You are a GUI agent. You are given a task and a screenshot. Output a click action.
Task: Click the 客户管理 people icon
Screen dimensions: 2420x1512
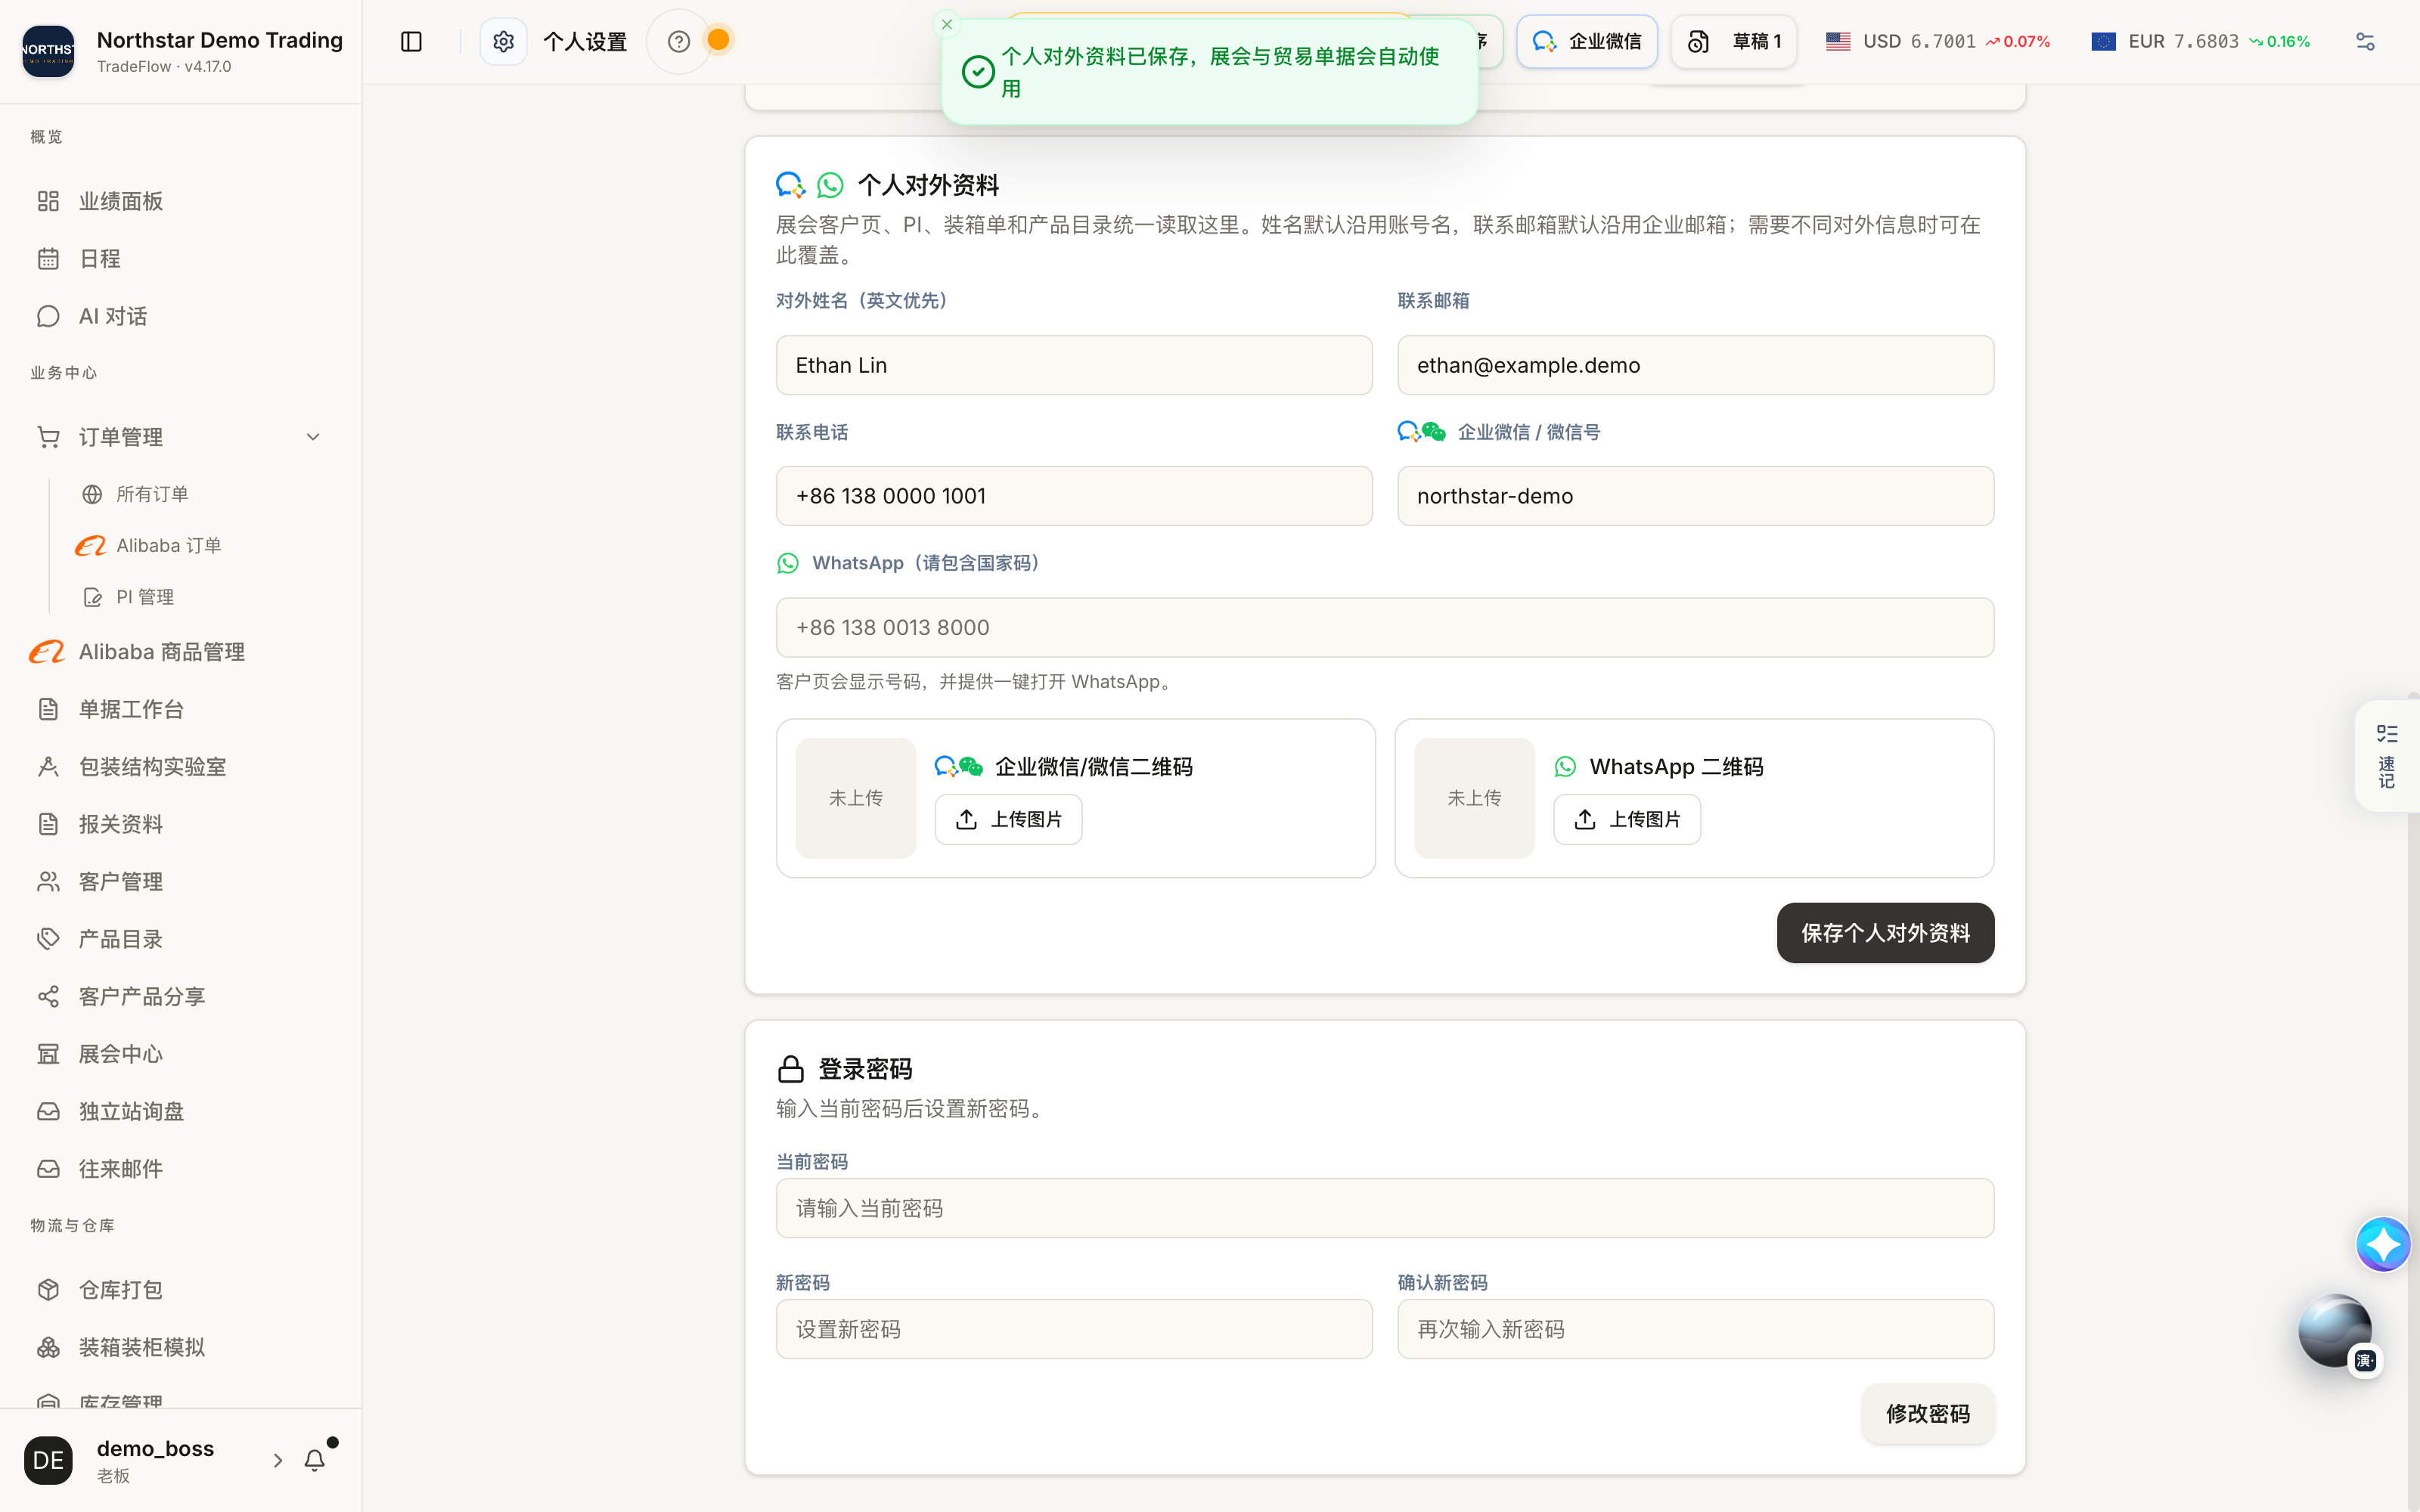click(x=48, y=882)
